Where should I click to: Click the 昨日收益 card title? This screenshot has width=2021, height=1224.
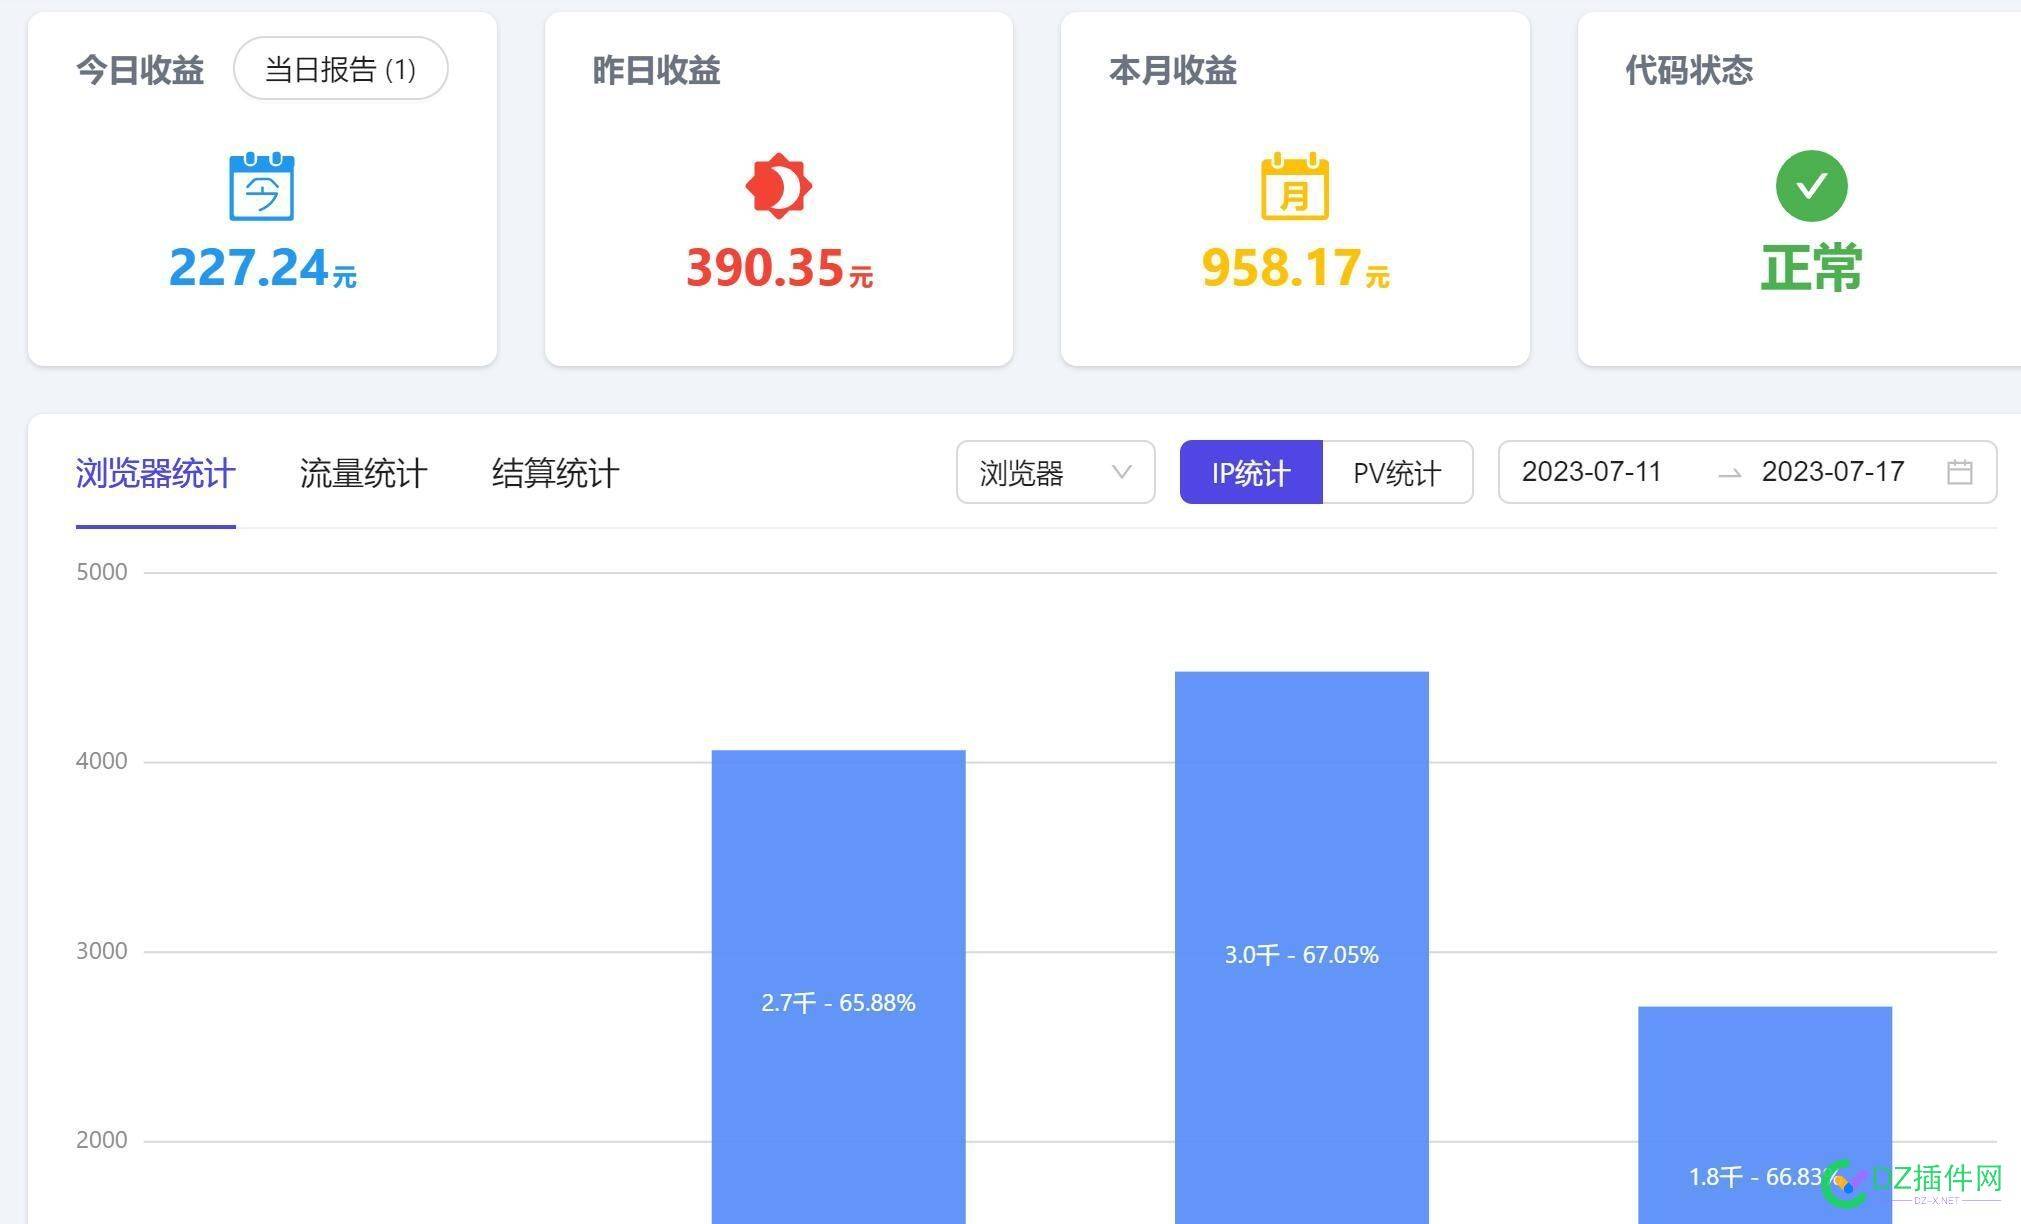click(656, 70)
